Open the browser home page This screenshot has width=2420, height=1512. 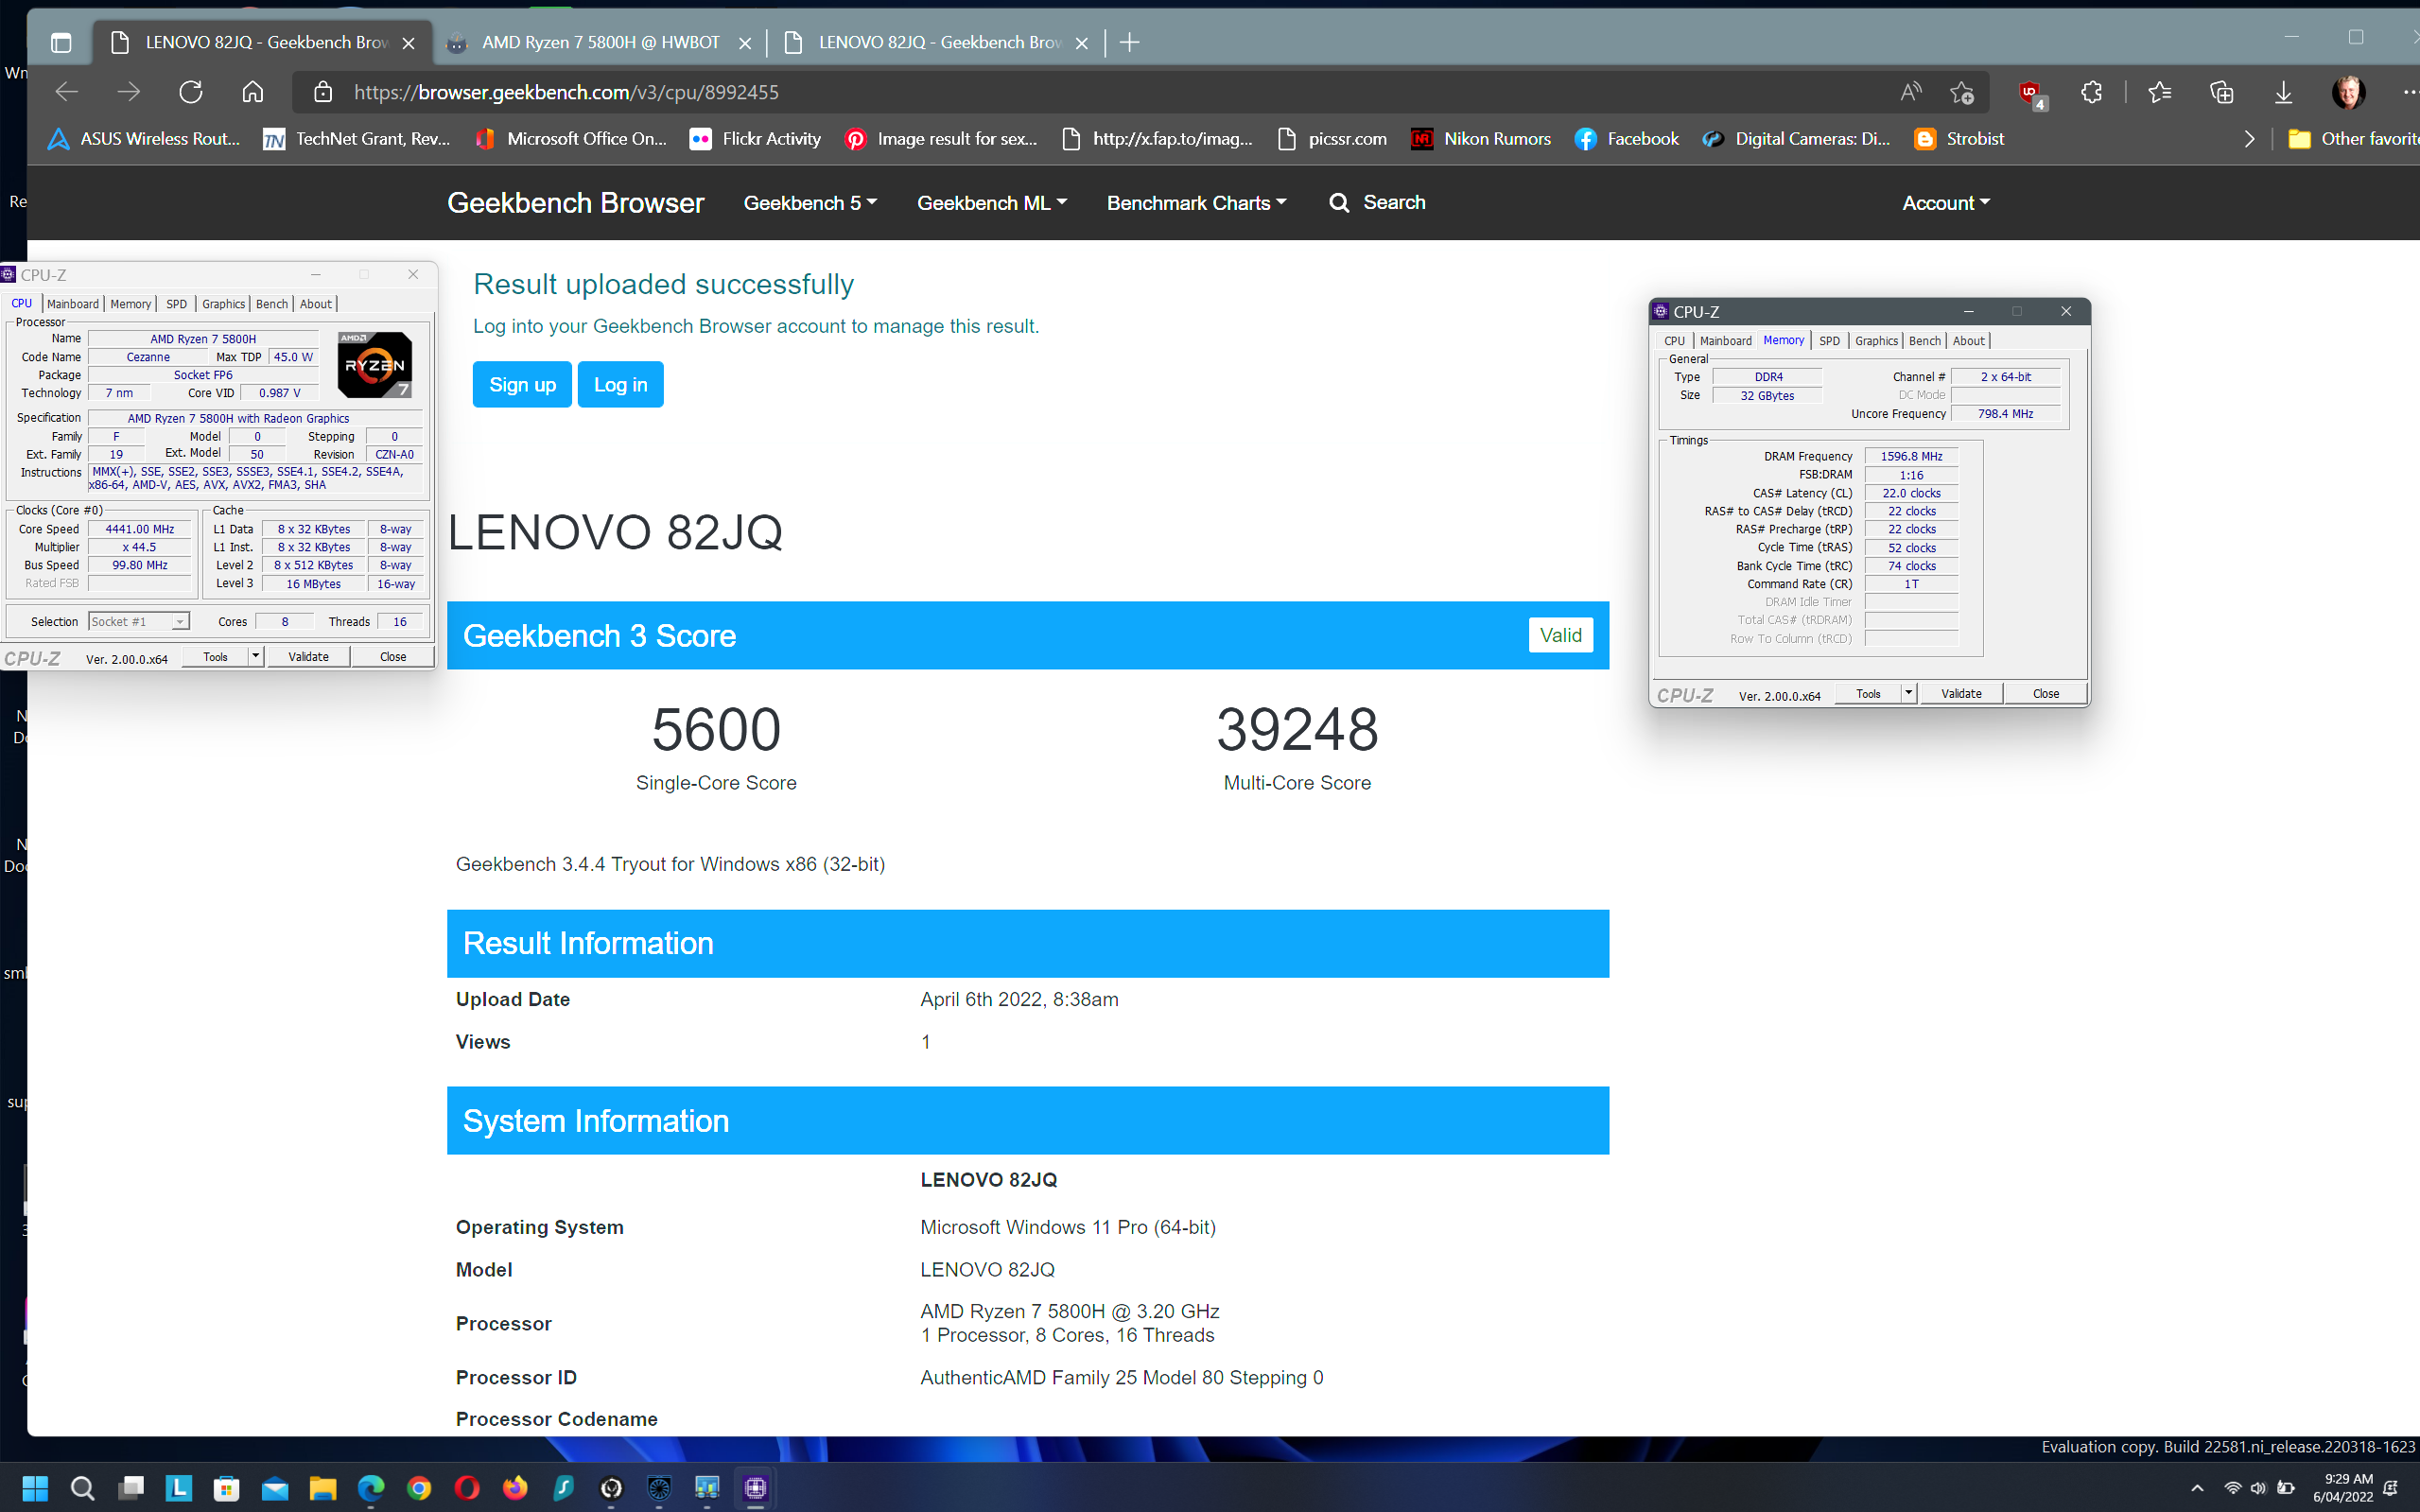[x=253, y=92]
